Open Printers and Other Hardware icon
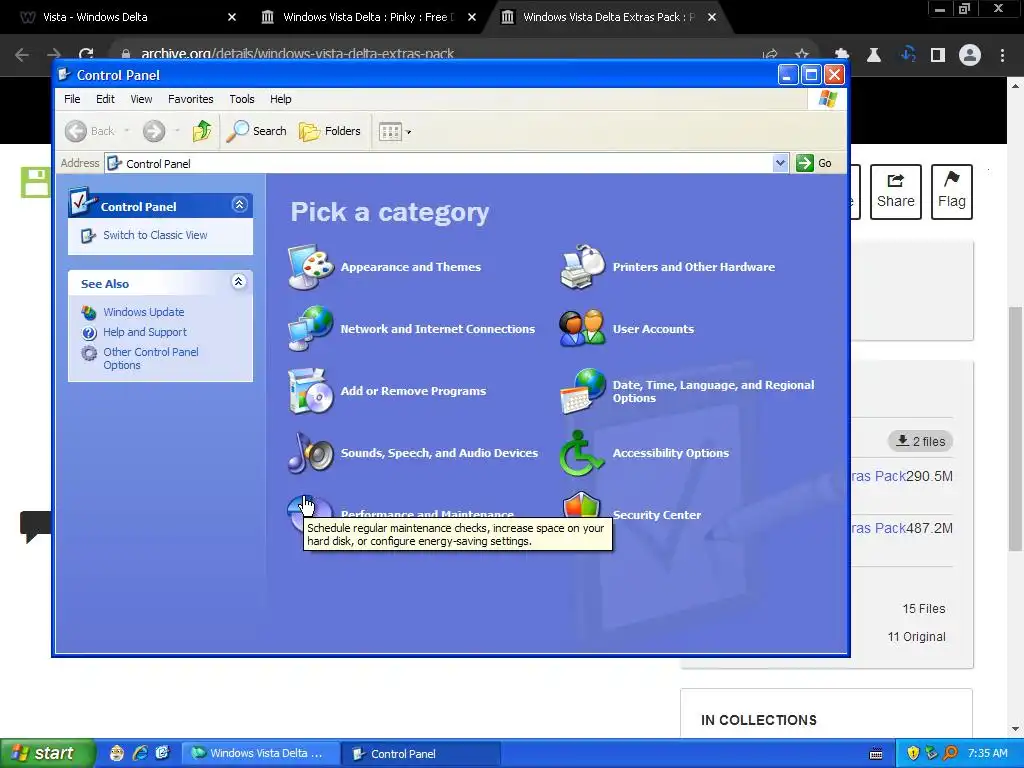Image resolution: width=1024 pixels, height=768 pixels. click(x=583, y=266)
